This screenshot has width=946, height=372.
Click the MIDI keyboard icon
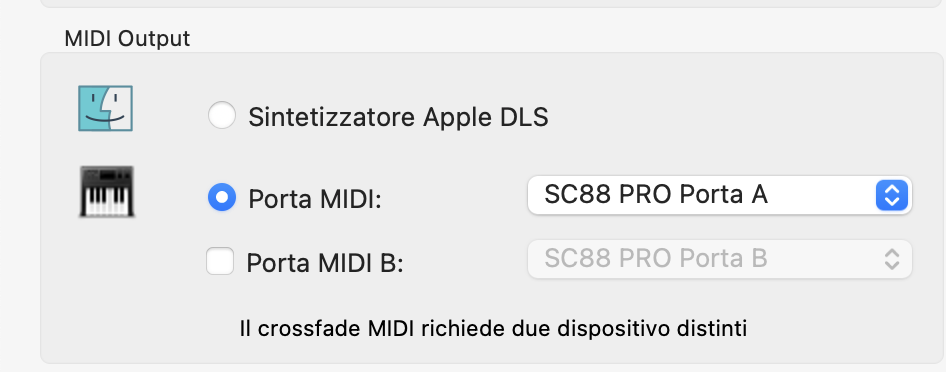[x=107, y=192]
